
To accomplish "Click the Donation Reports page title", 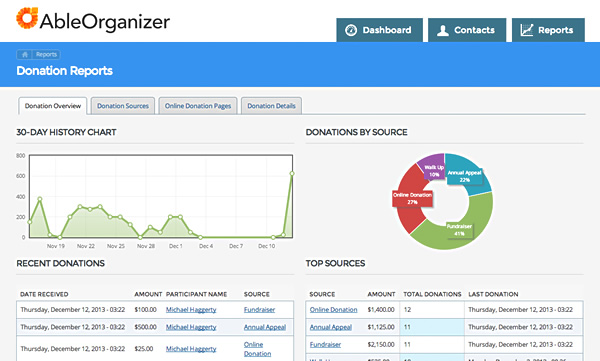I will (64, 71).
